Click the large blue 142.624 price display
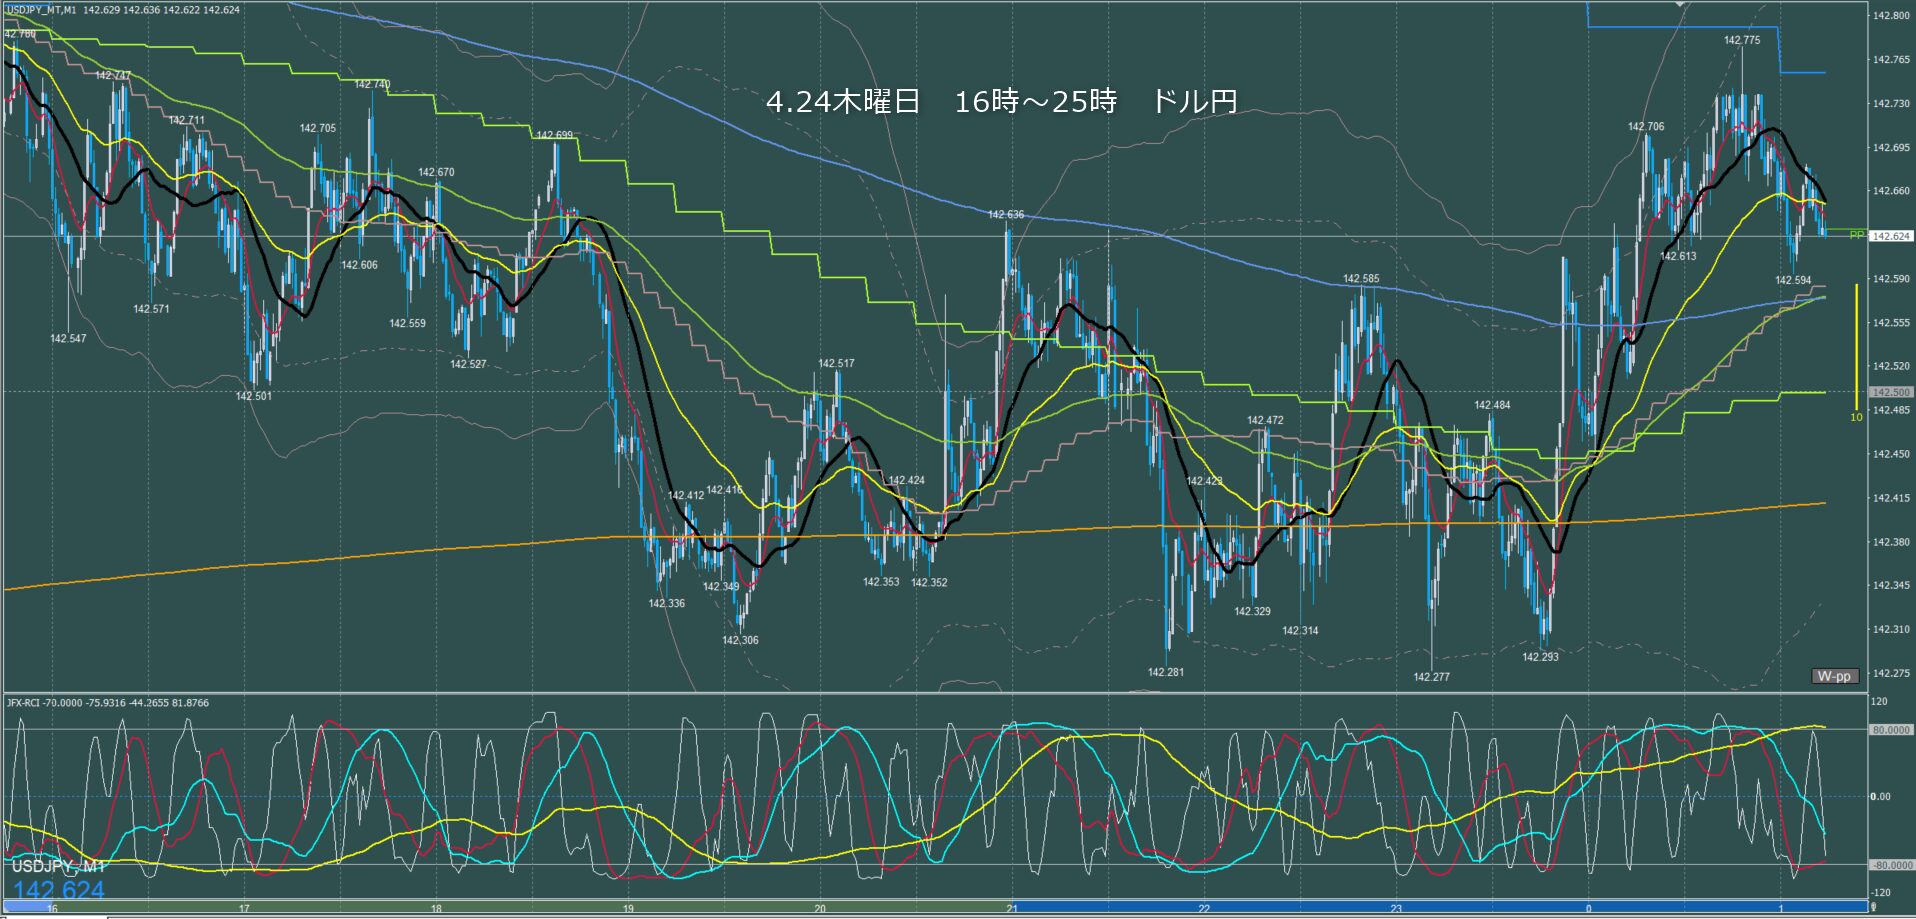1916x919 pixels. (x=58, y=890)
